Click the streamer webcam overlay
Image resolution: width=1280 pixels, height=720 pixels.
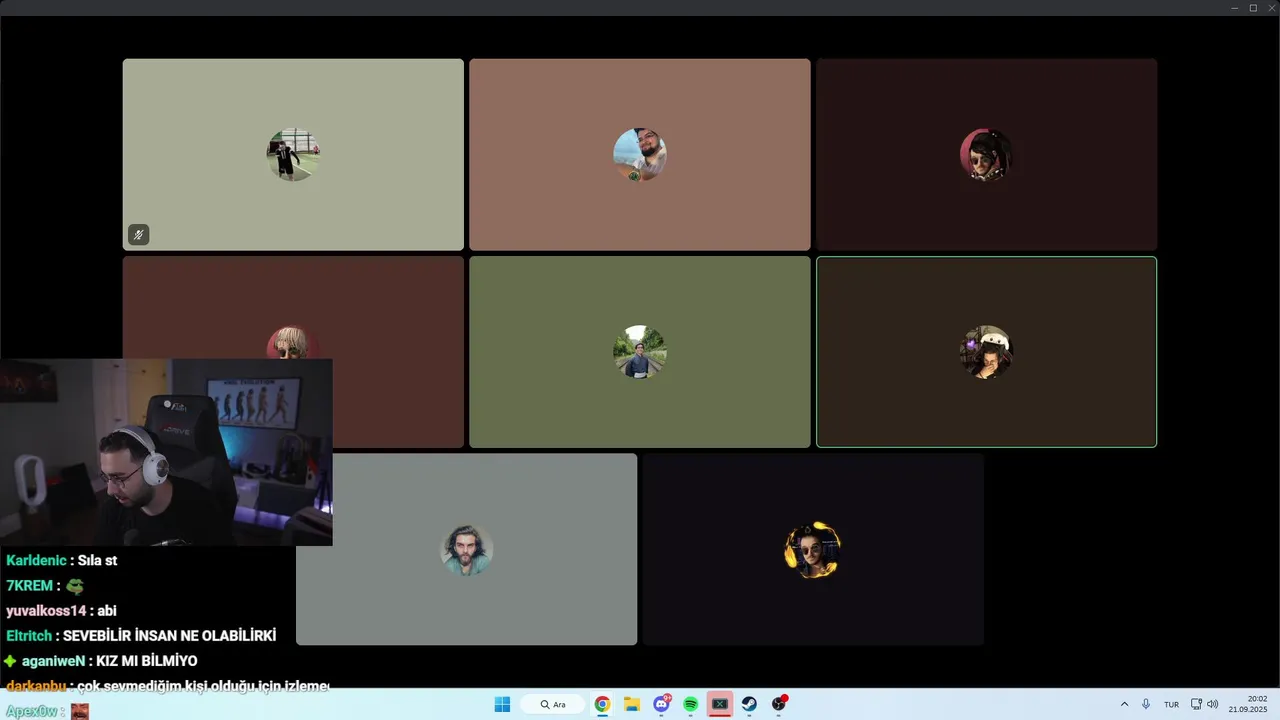tap(166, 452)
